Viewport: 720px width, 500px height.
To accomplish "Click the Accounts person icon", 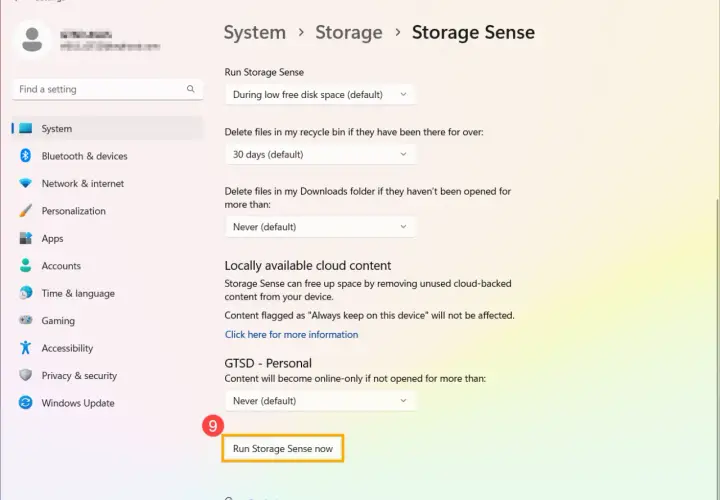I will 26,265.
